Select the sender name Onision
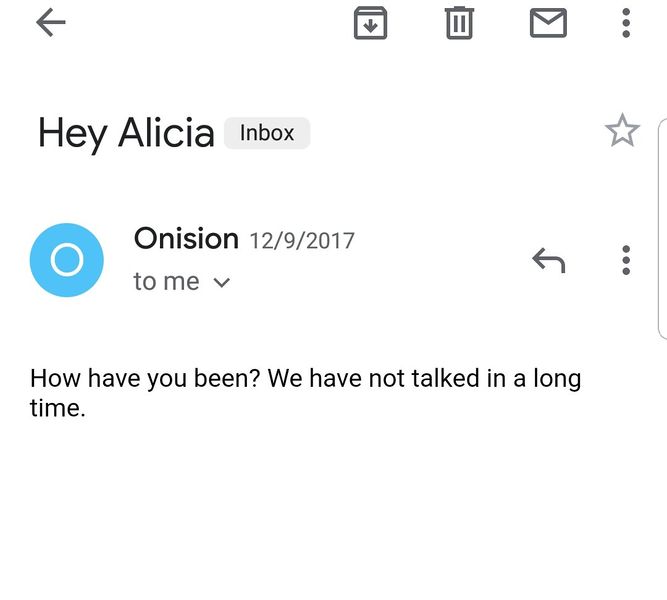The width and height of the screenshot is (667, 600). coord(186,239)
